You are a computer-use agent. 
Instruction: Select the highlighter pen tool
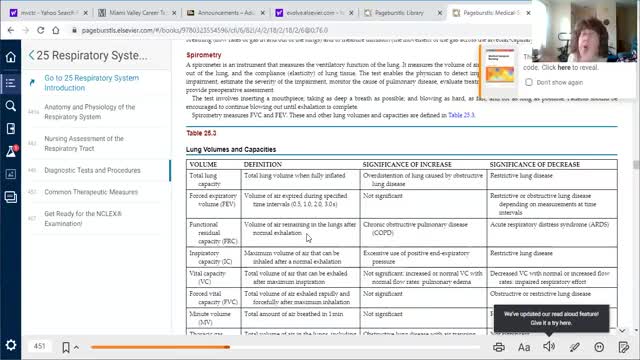coord(574,347)
